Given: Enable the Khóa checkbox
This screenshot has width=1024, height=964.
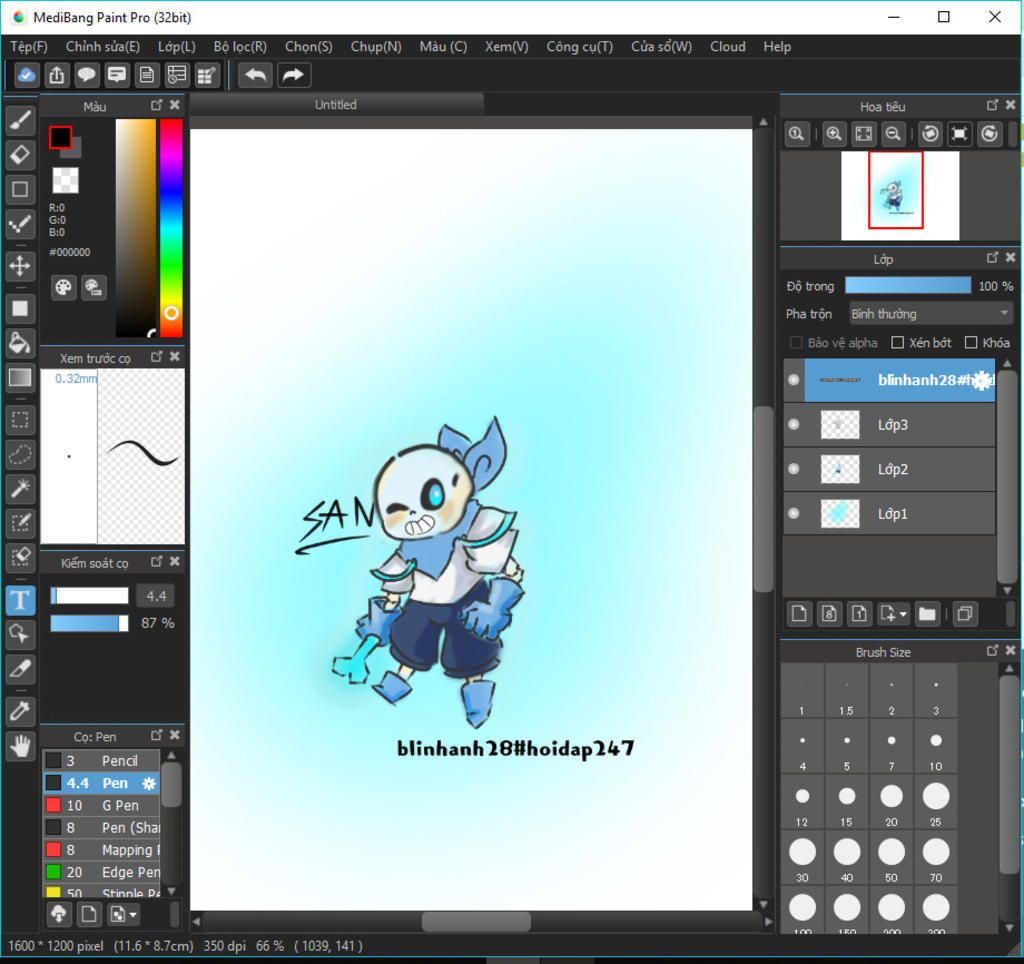Looking at the screenshot, I should [971, 343].
